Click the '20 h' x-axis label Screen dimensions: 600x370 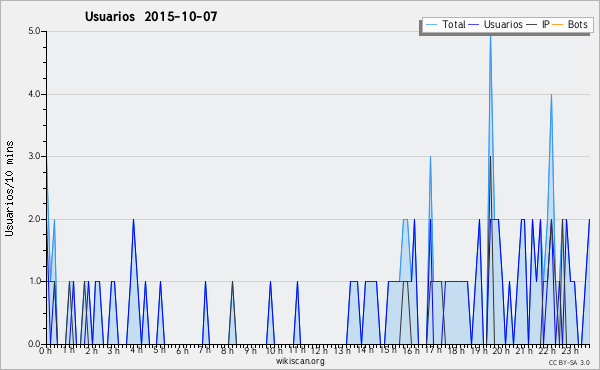click(x=501, y=350)
